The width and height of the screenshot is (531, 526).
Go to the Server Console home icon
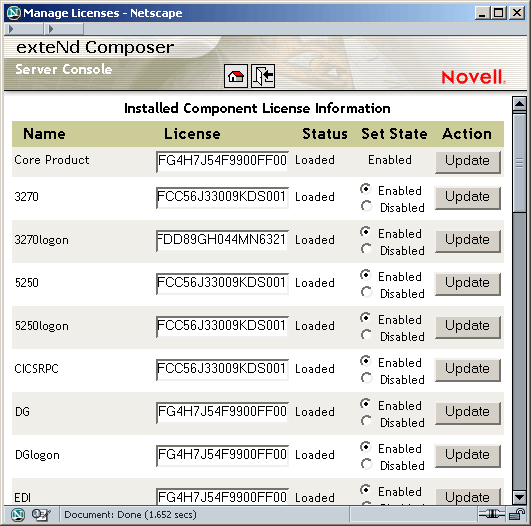pos(236,76)
